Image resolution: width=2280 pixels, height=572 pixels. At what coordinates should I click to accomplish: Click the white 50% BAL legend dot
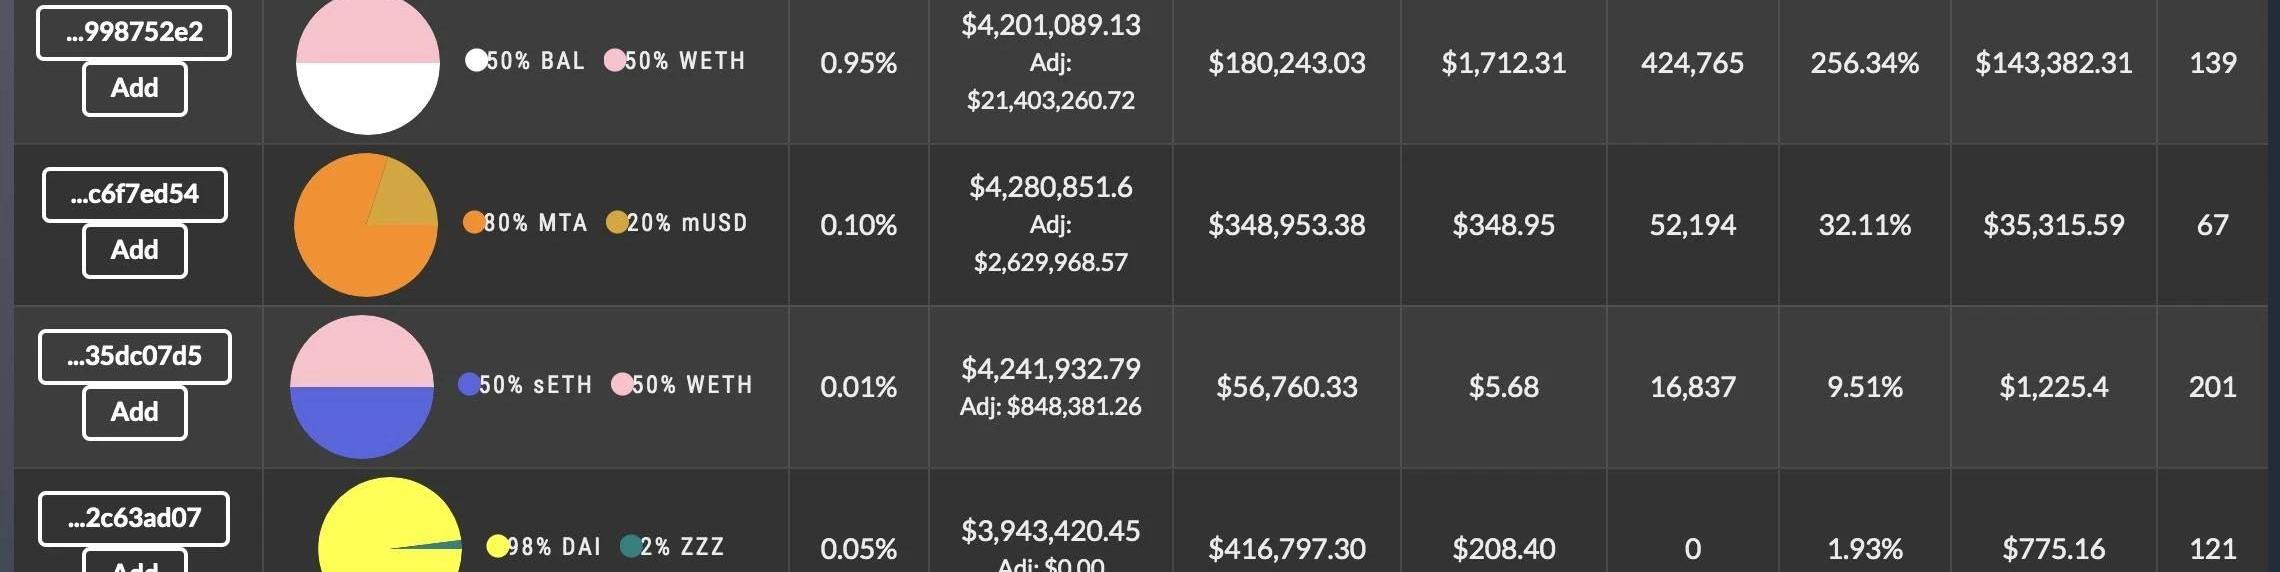[x=476, y=60]
